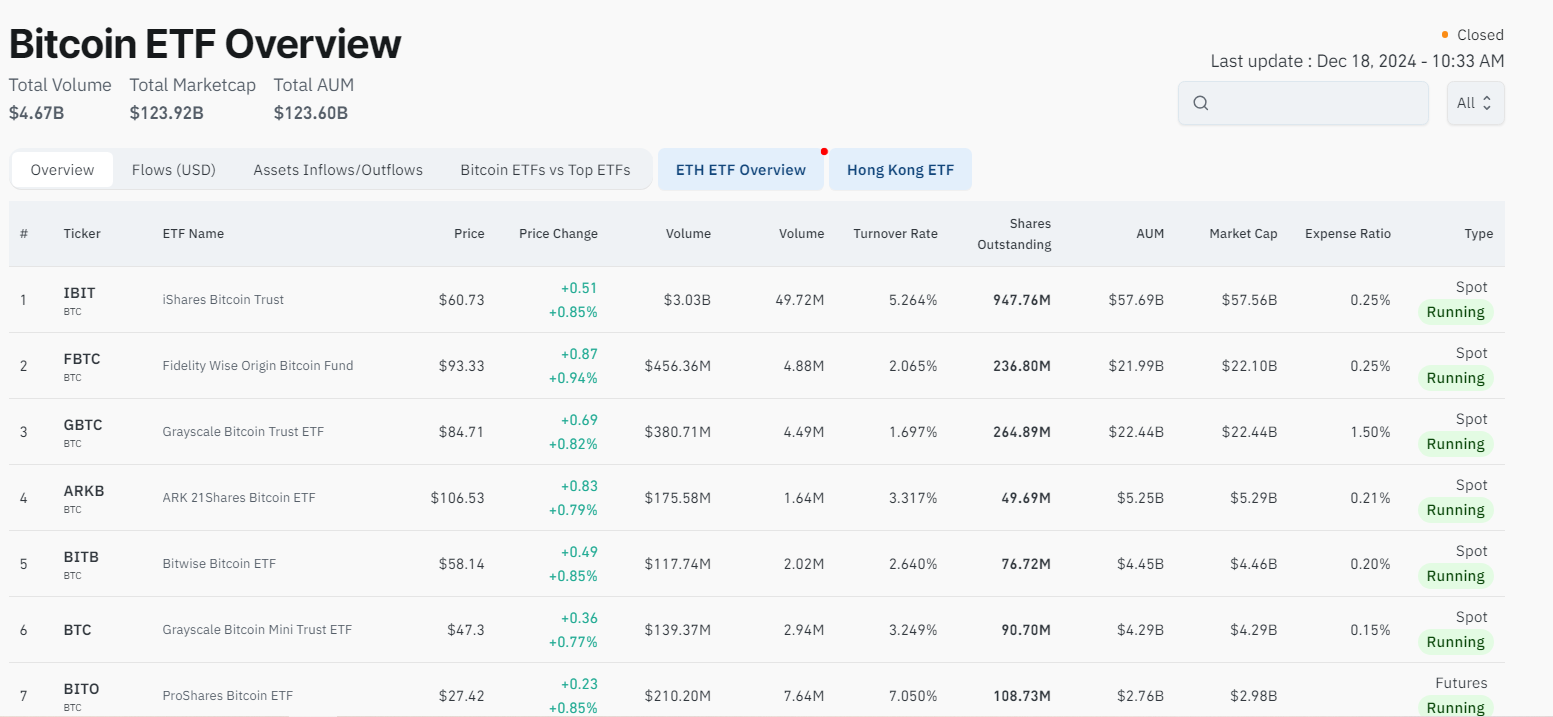This screenshot has width=1553, height=717.
Task: Click ARKB price $106.53
Action: coord(458,498)
